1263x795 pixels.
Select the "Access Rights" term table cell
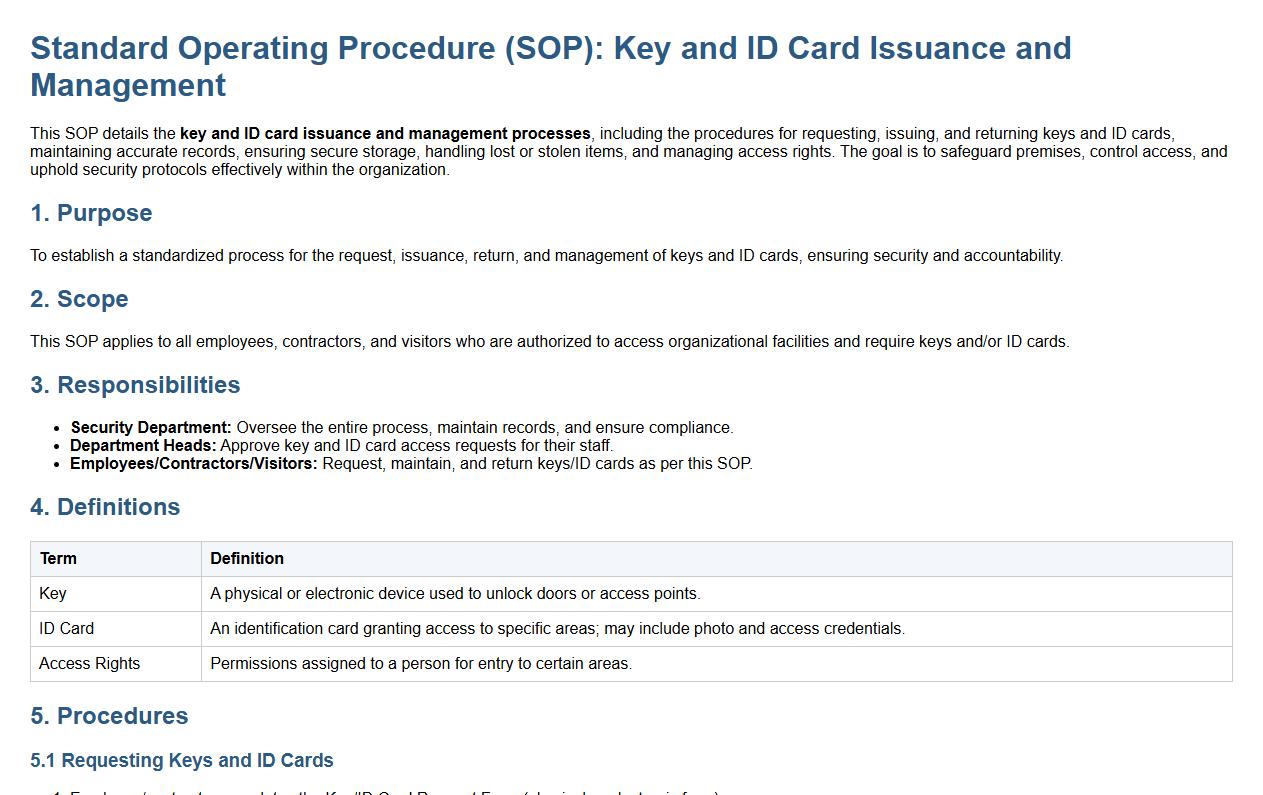(x=90, y=664)
